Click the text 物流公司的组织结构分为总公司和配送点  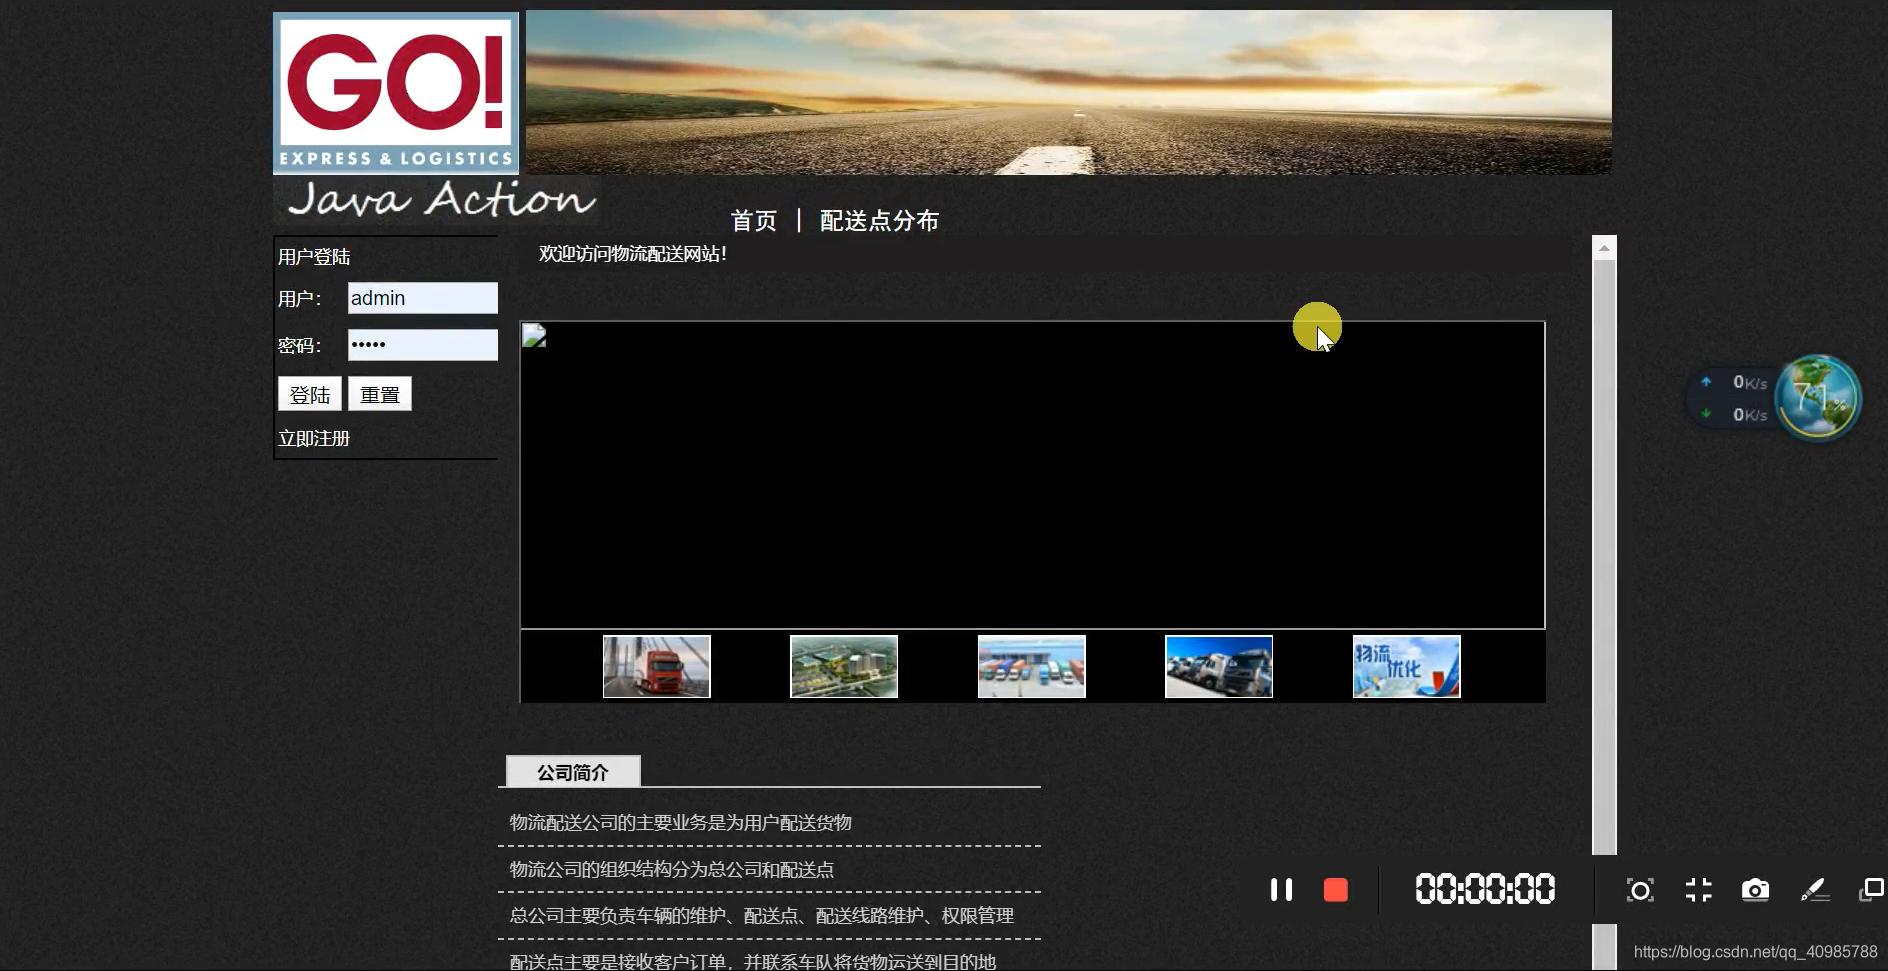[671, 869]
